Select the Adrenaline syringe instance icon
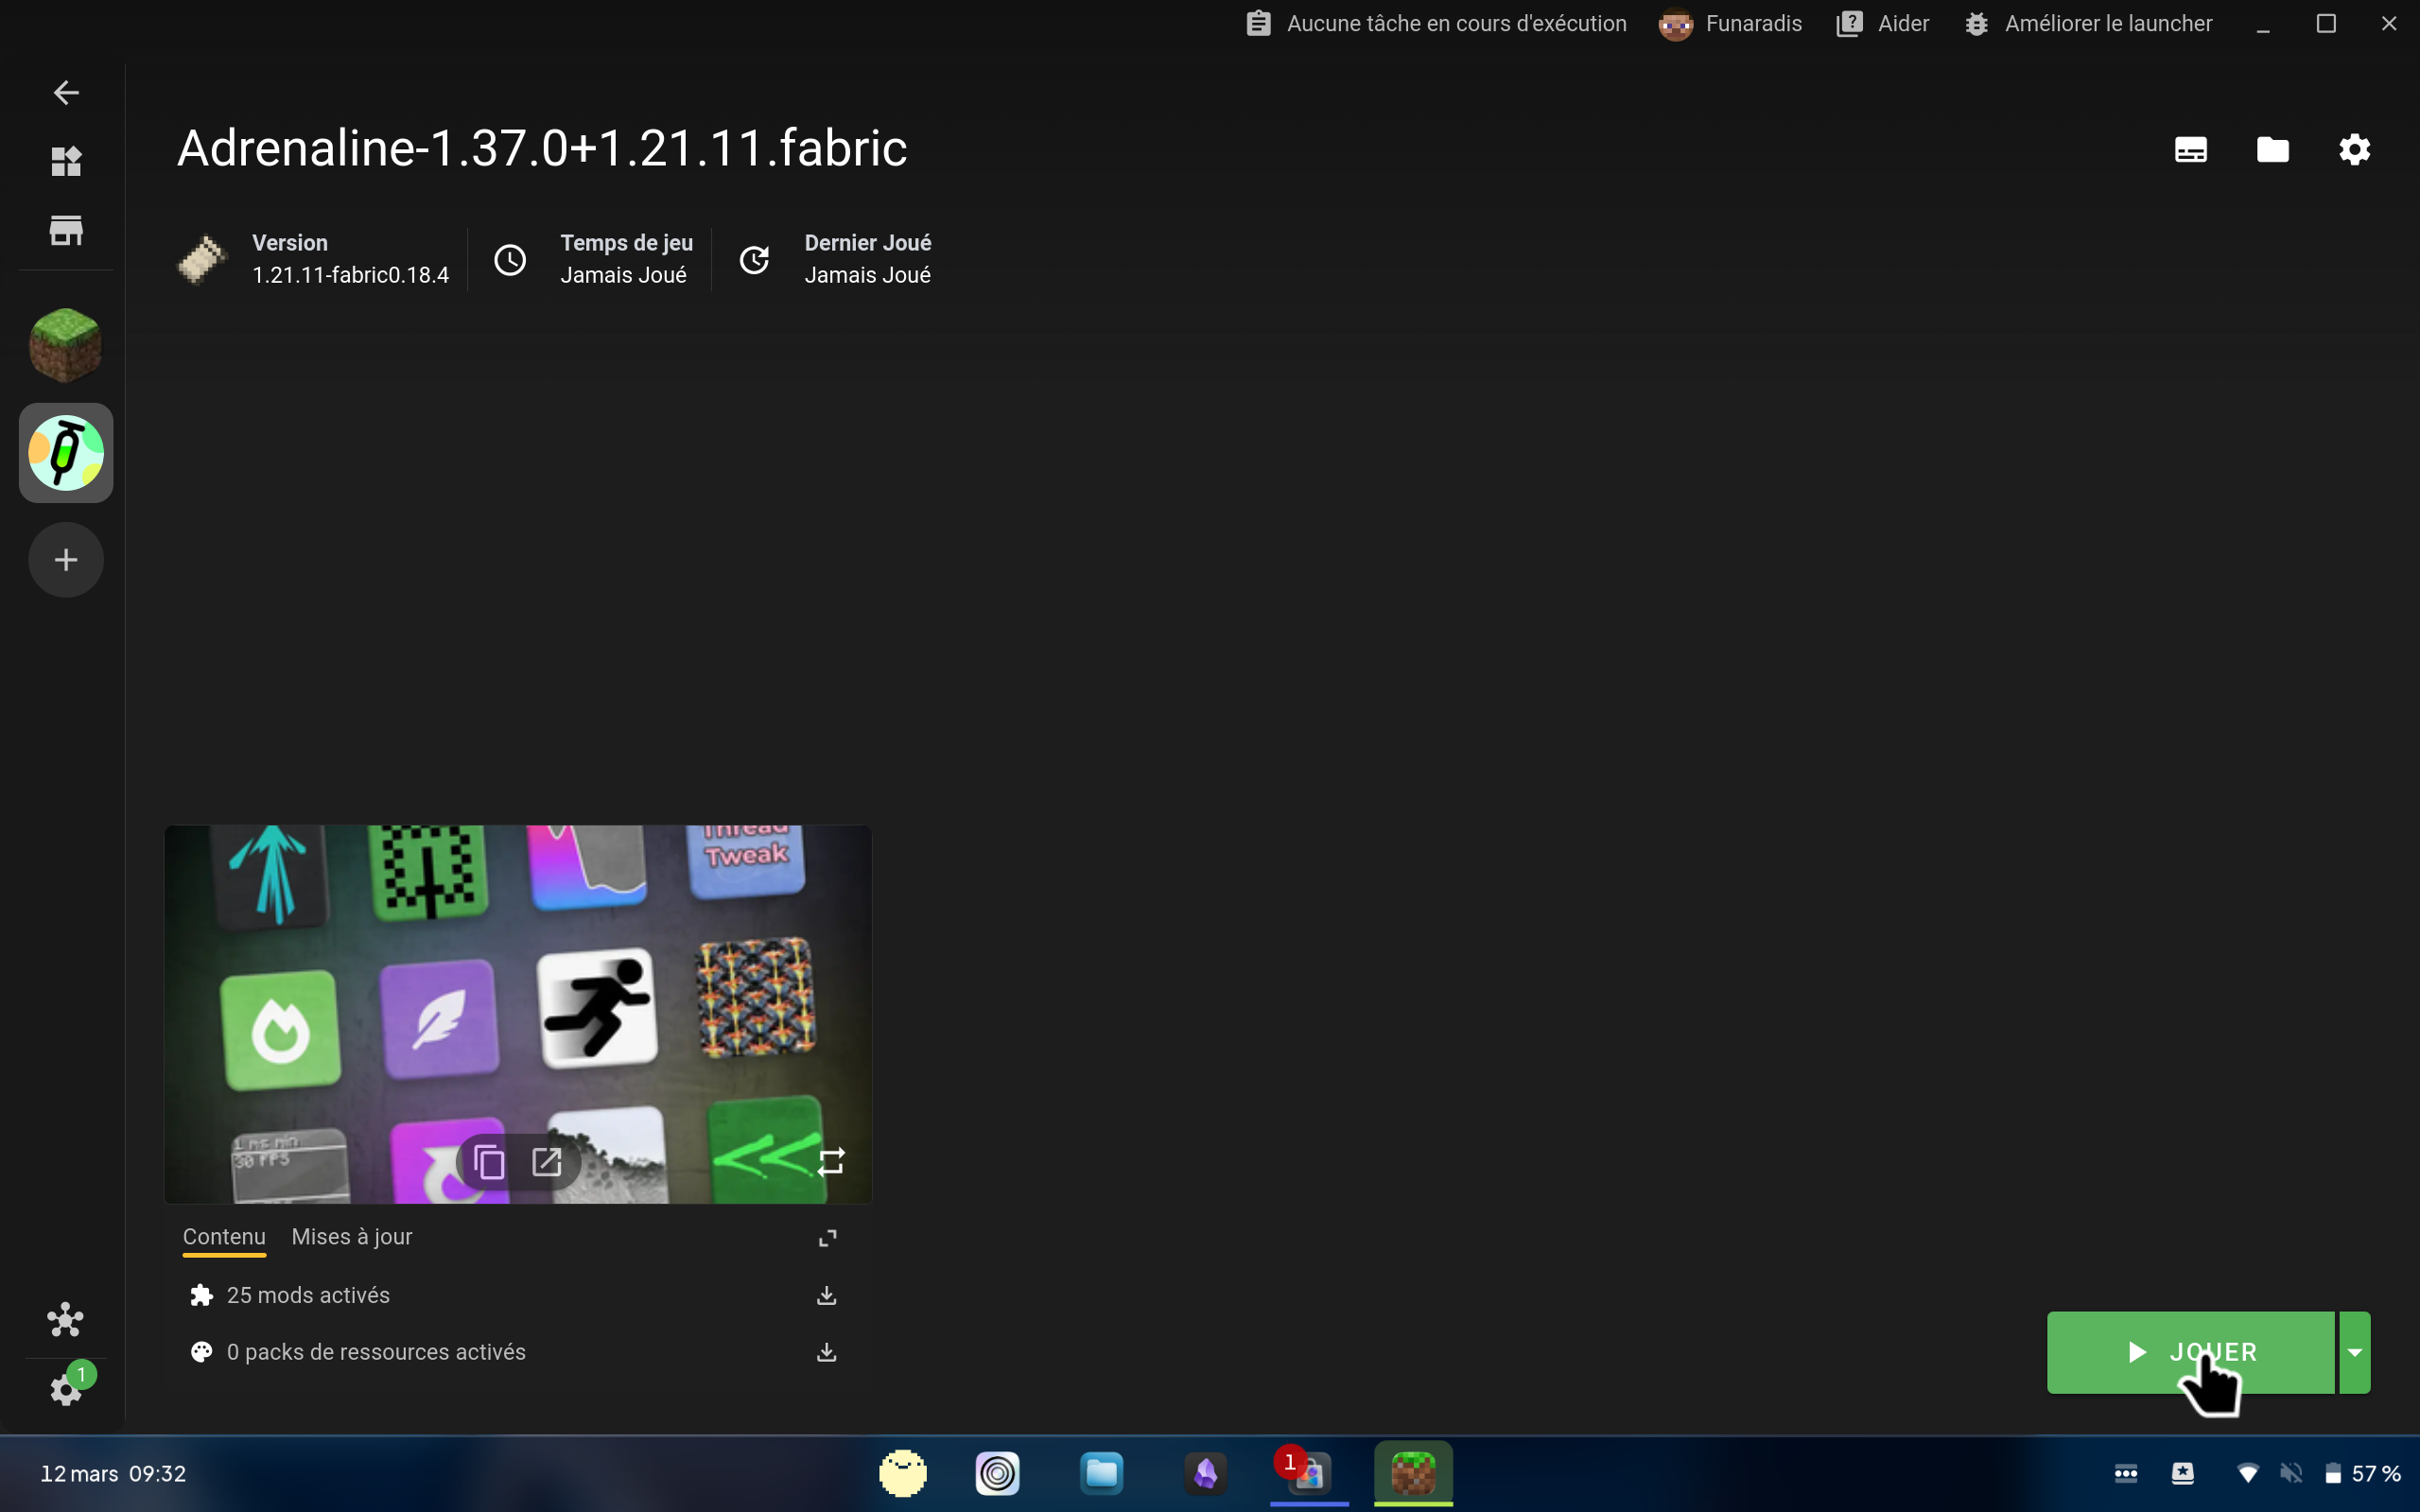2420x1512 pixels. [66, 453]
